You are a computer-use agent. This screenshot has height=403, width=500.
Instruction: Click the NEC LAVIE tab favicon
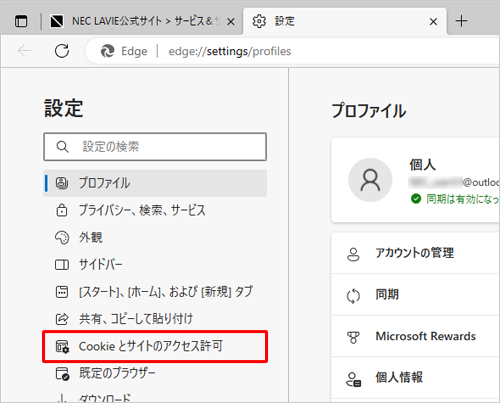[x=57, y=21]
